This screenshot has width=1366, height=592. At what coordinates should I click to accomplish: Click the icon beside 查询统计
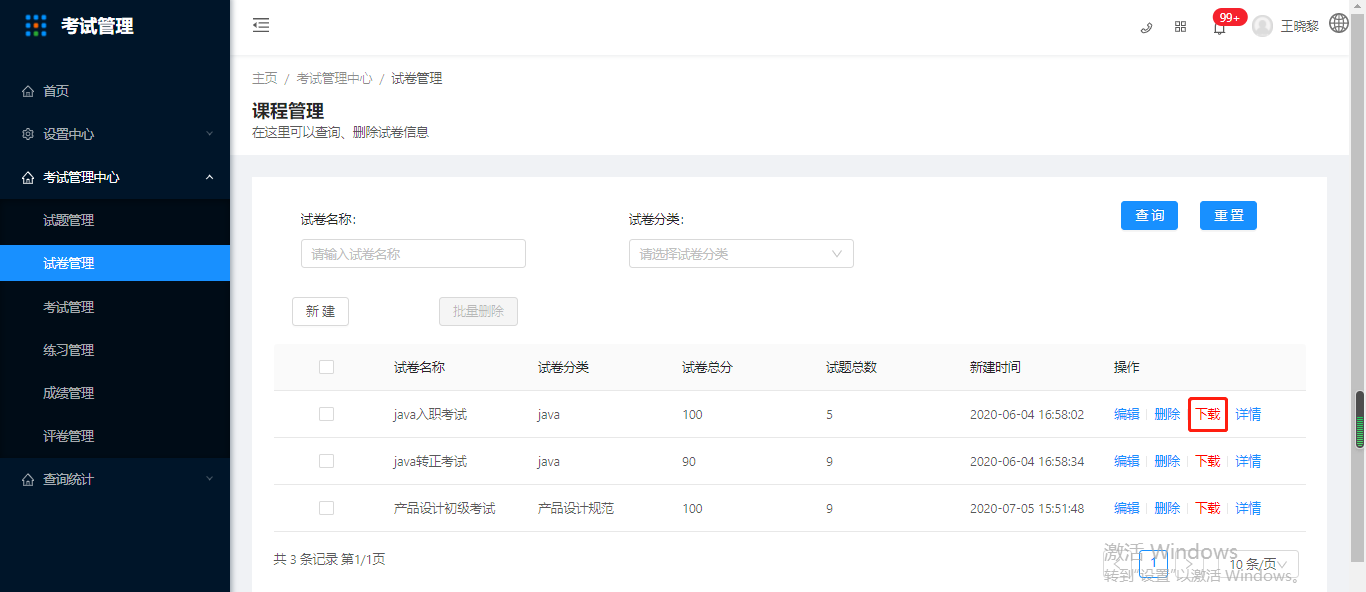(x=28, y=479)
